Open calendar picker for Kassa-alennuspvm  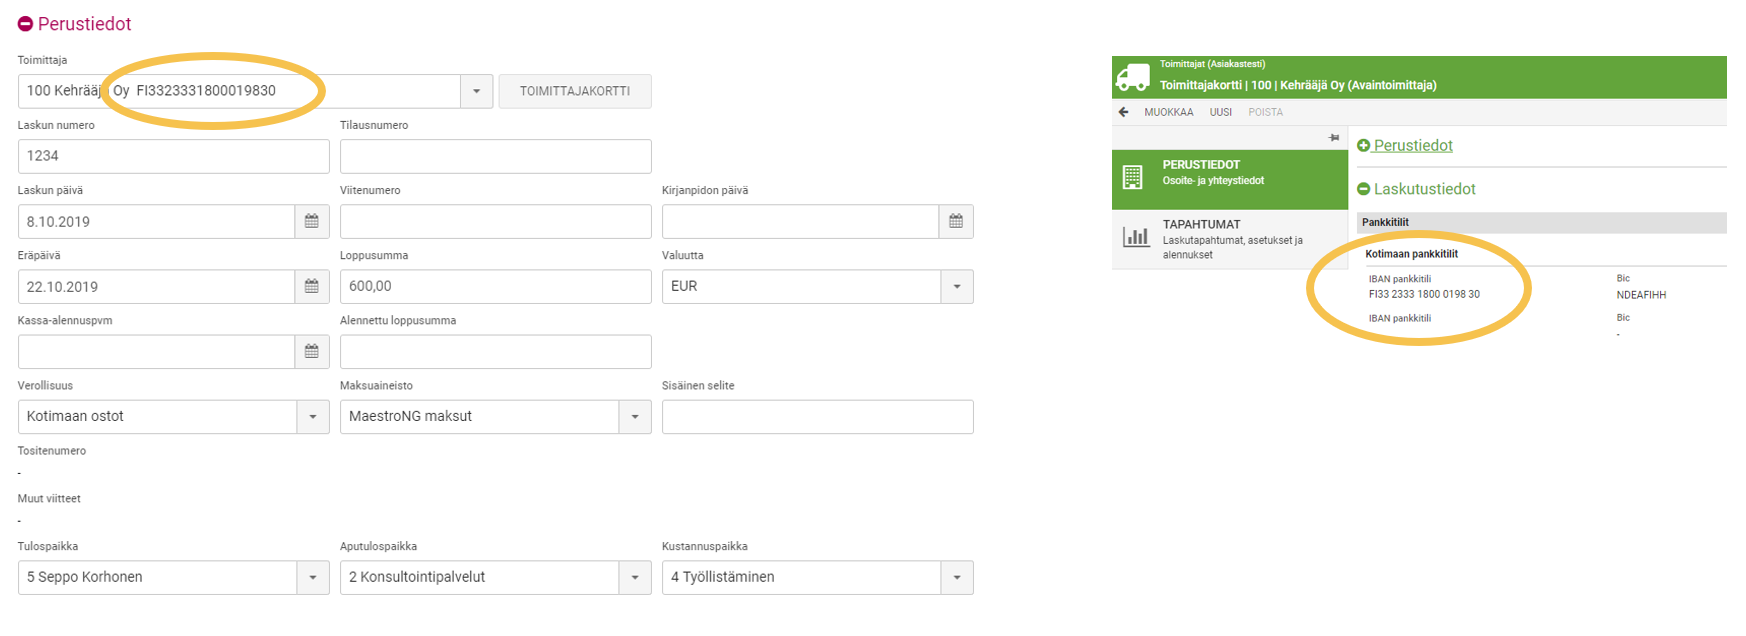point(312,352)
